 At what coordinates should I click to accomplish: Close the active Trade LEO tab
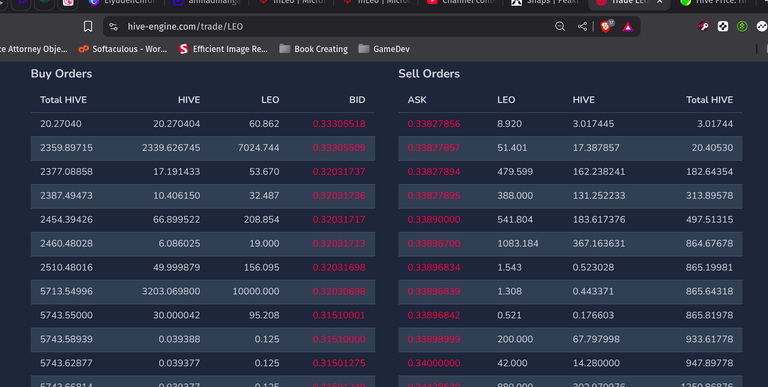coord(660,2)
